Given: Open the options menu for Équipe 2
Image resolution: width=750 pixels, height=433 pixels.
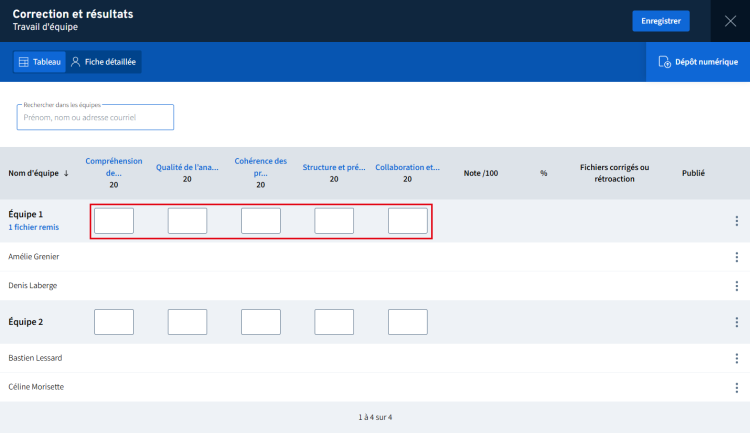Looking at the screenshot, I should [736, 322].
